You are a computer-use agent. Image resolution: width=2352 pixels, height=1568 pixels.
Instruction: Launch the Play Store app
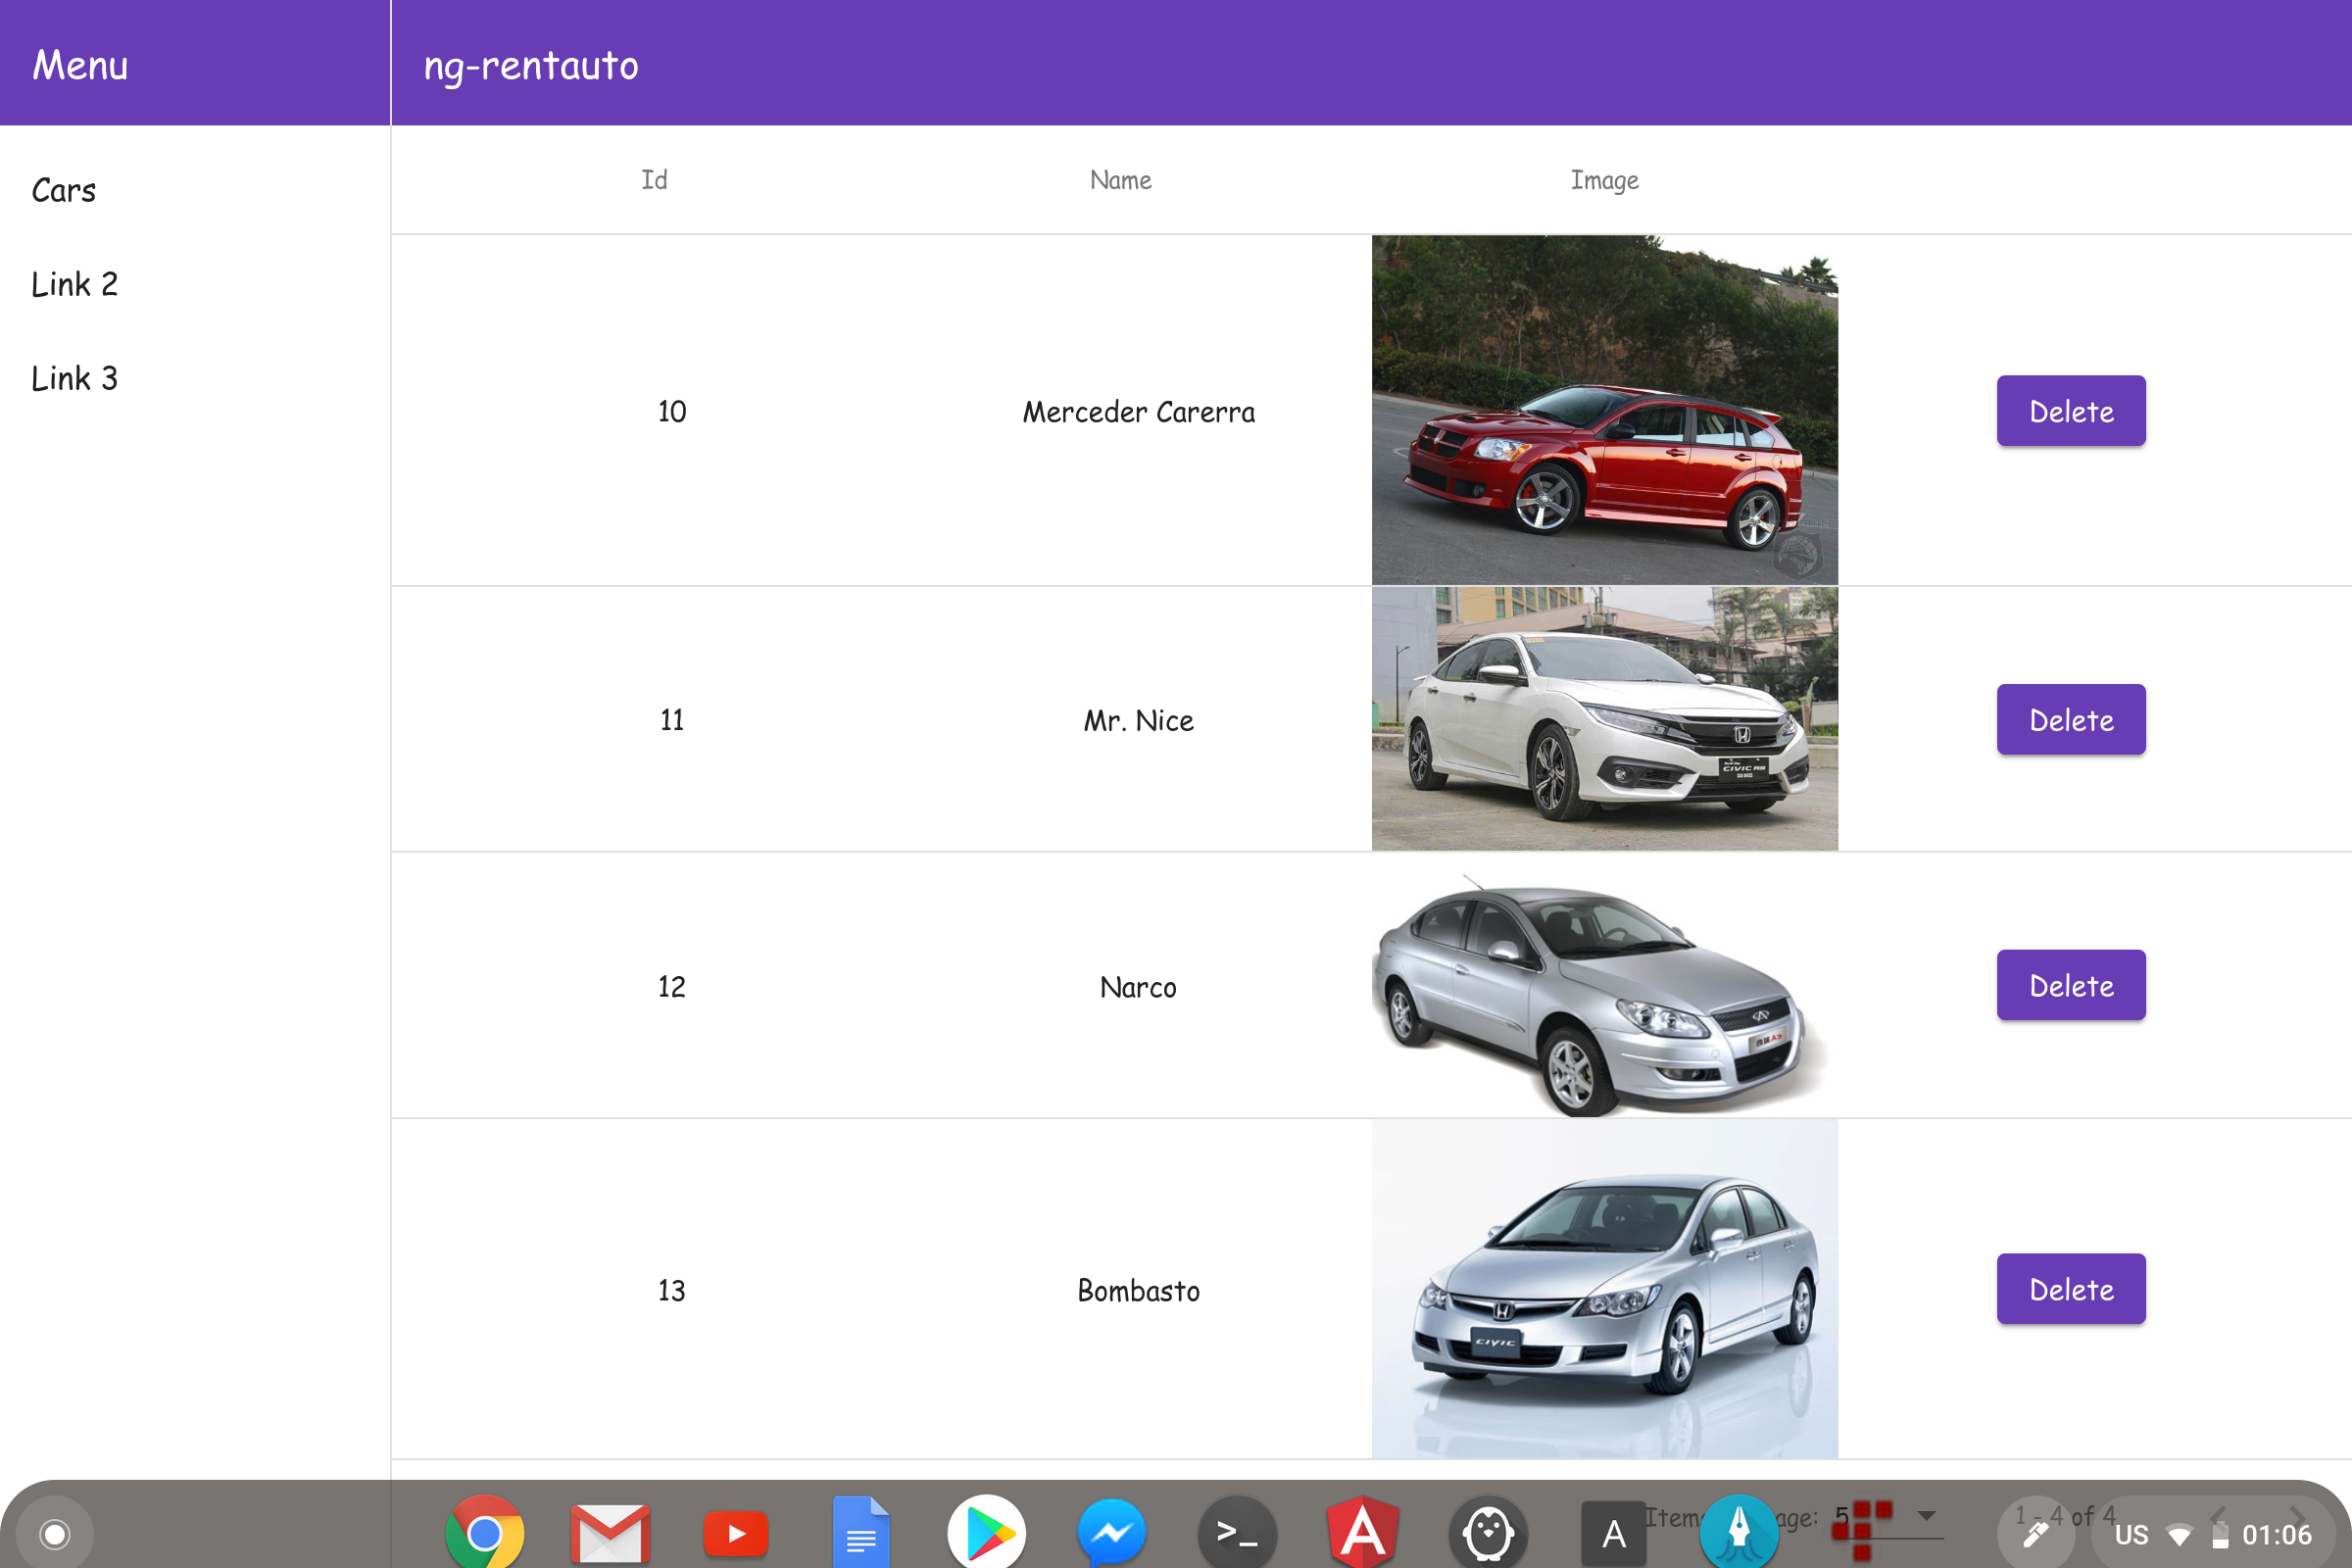pos(986,1532)
